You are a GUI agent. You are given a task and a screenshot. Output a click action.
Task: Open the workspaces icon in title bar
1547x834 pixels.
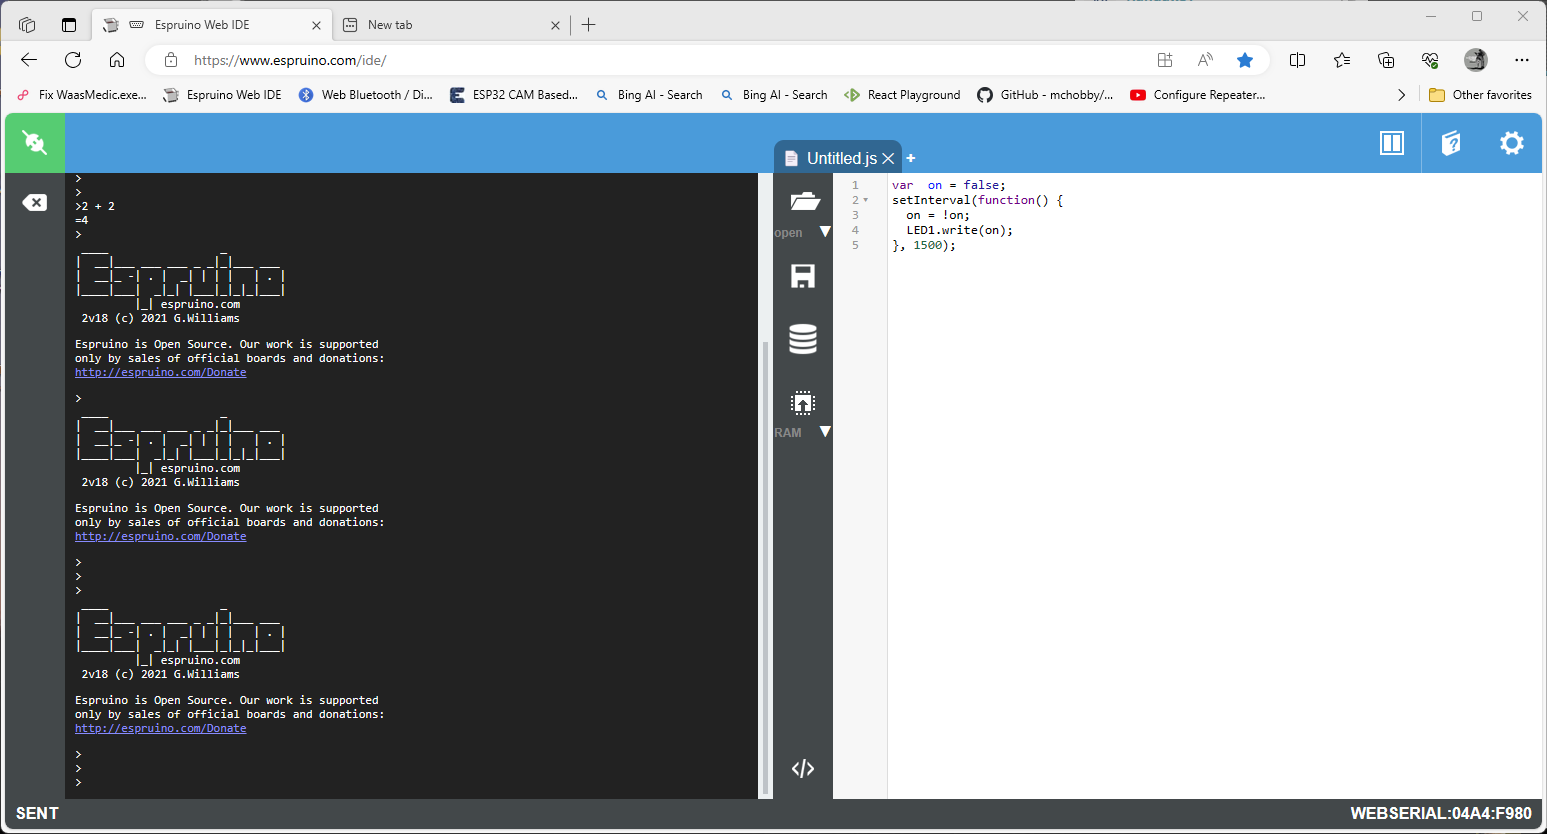point(27,25)
